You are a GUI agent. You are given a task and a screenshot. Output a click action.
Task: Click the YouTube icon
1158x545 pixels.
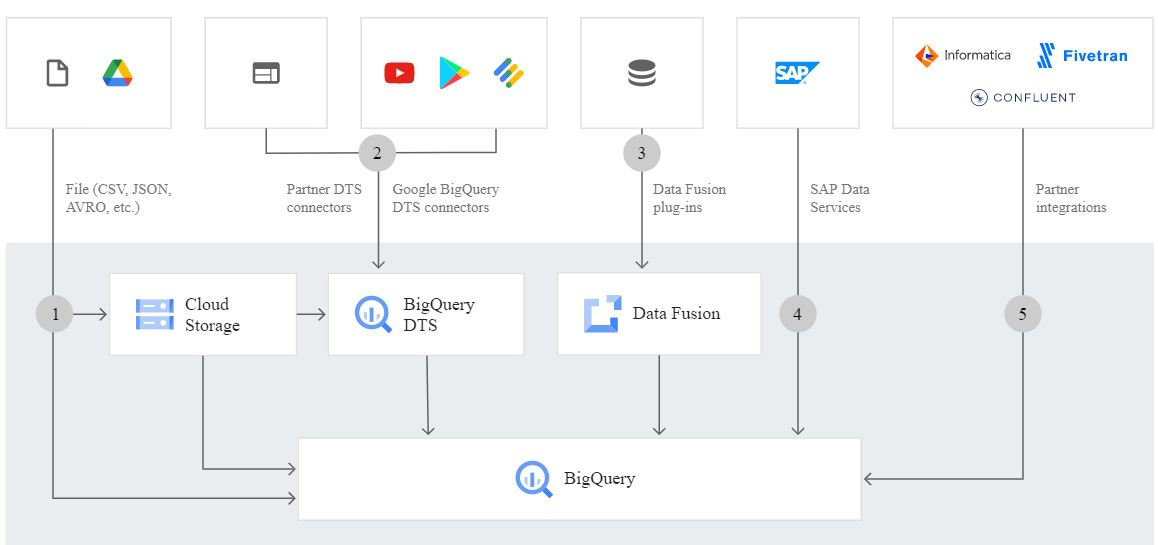(x=399, y=73)
